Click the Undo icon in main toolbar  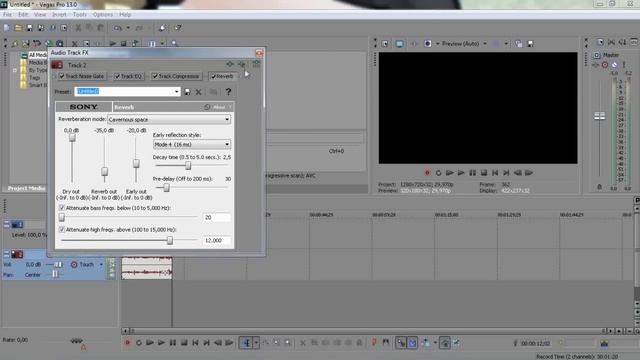118,28
